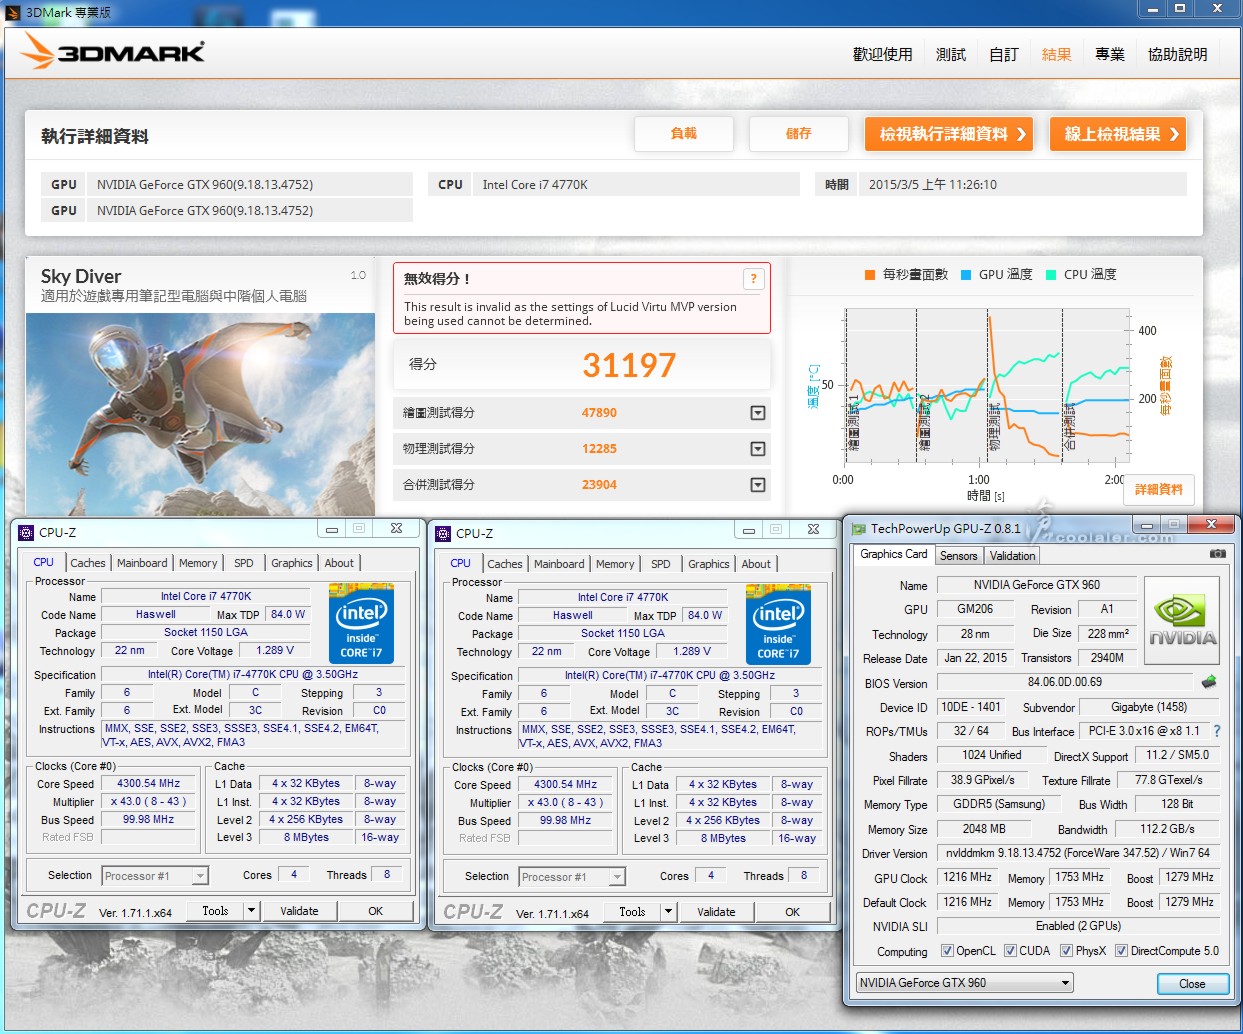Click the Bus Interface question mark in GPU-Z
This screenshot has width=1243, height=1034.
coord(1217,731)
